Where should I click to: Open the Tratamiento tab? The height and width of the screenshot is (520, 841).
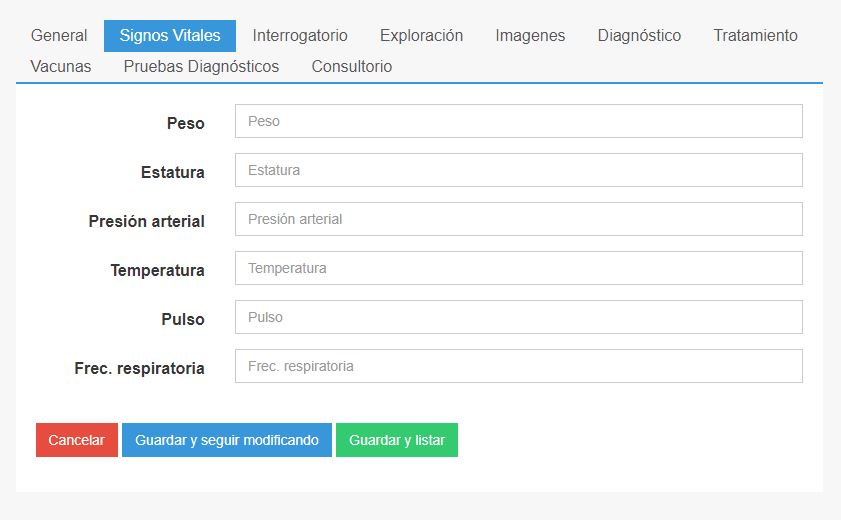point(755,35)
